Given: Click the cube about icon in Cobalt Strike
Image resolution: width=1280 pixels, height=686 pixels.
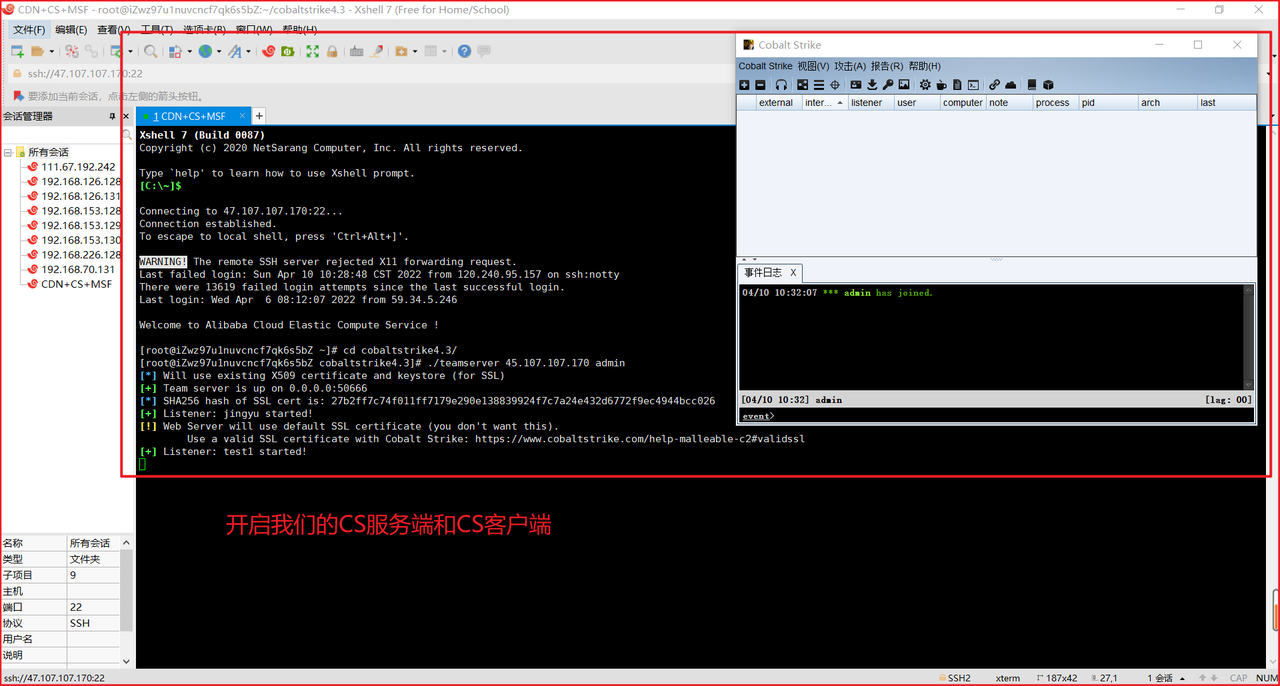Looking at the screenshot, I should 1048,85.
